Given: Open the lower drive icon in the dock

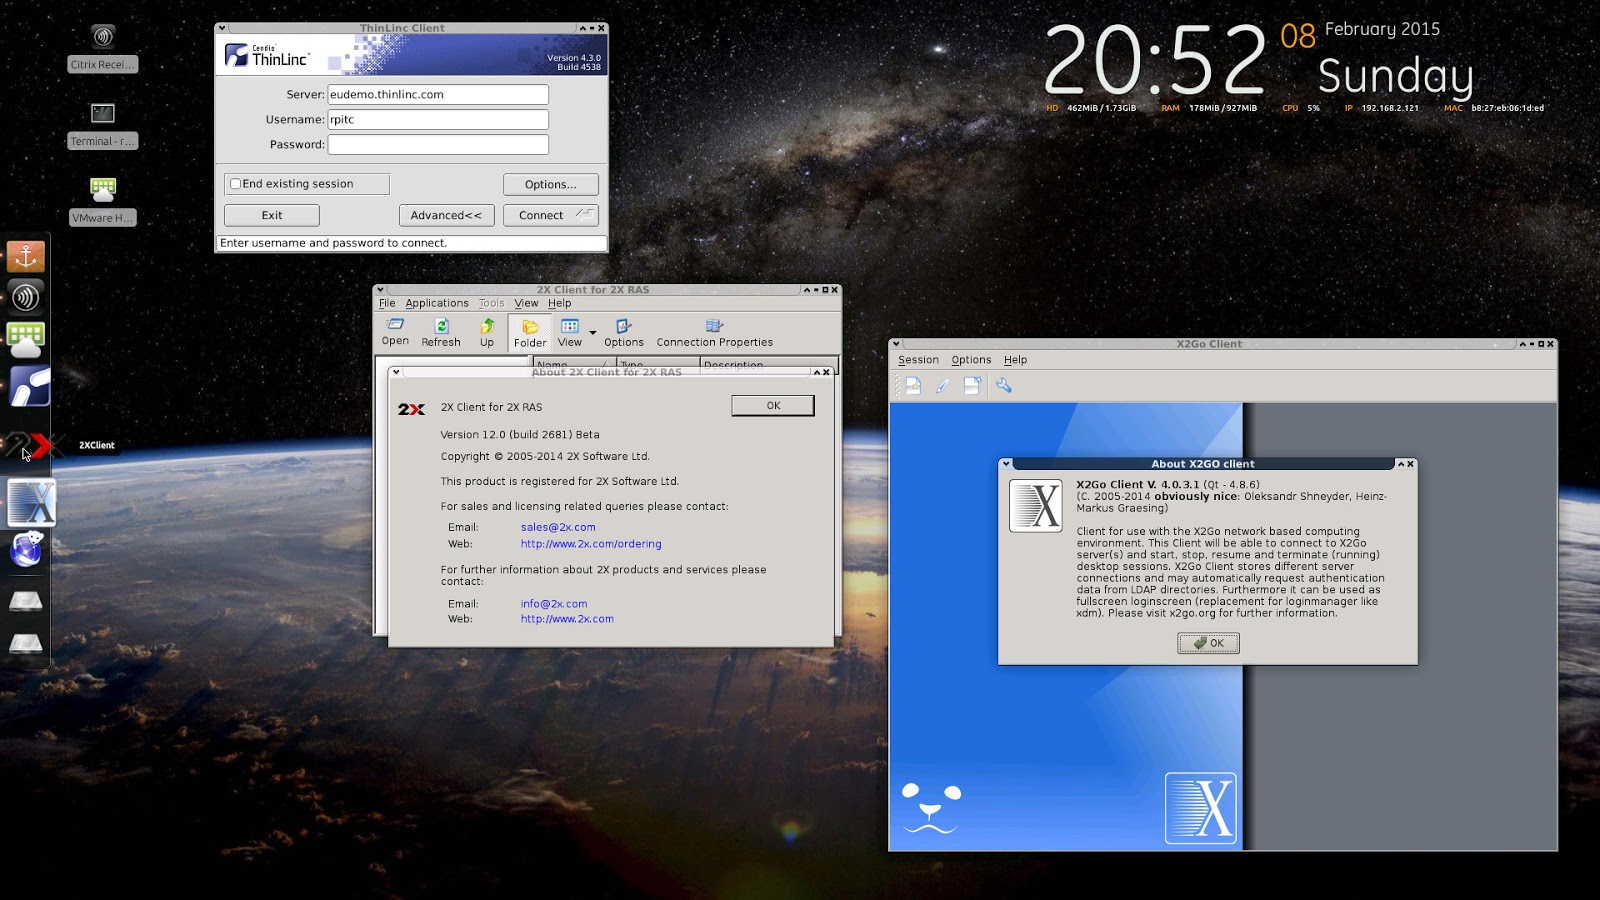Looking at the screenshot, I should coord(26,643).
